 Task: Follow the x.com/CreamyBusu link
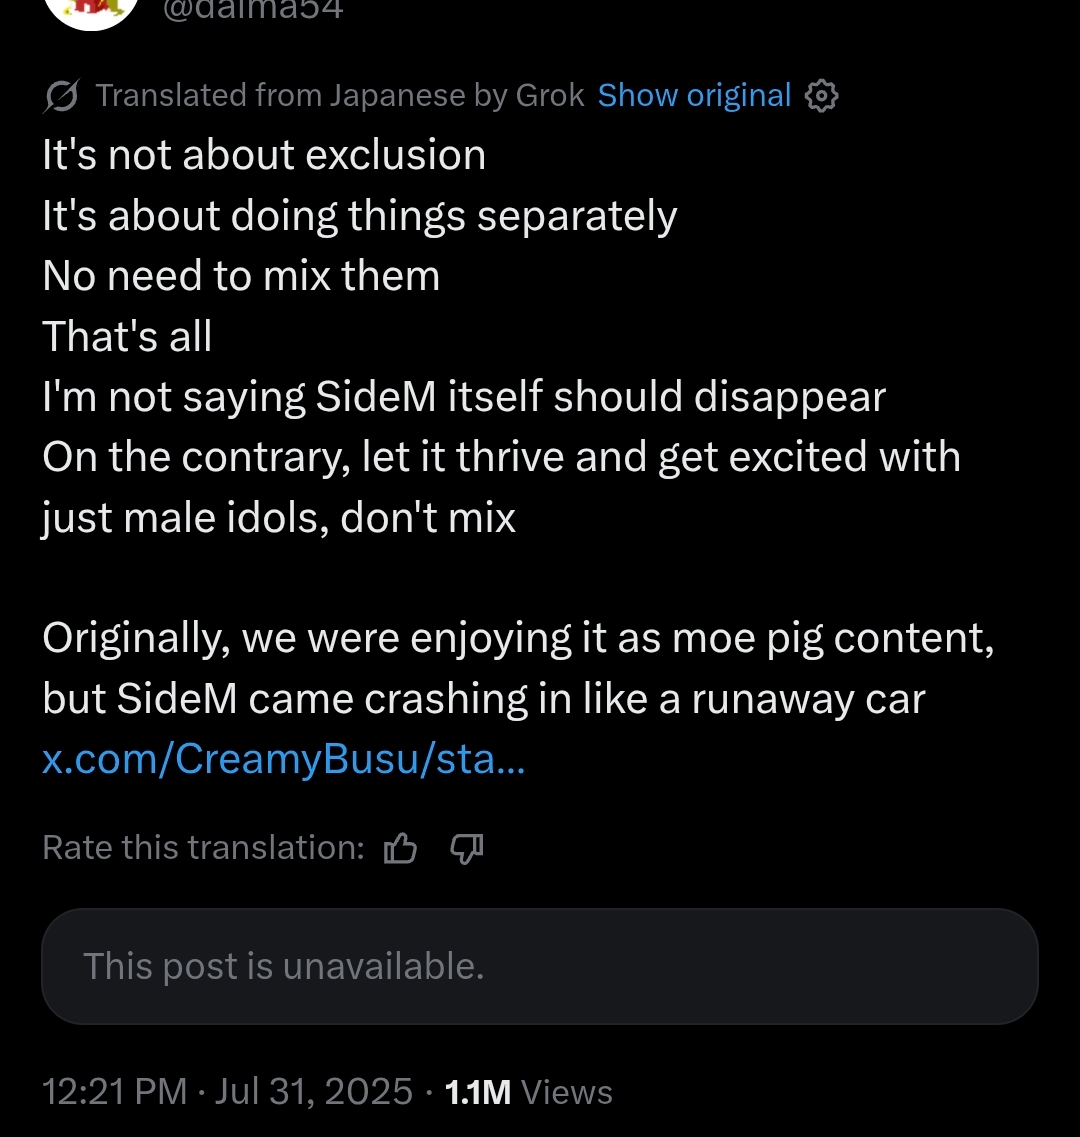[x=284, y=759]
